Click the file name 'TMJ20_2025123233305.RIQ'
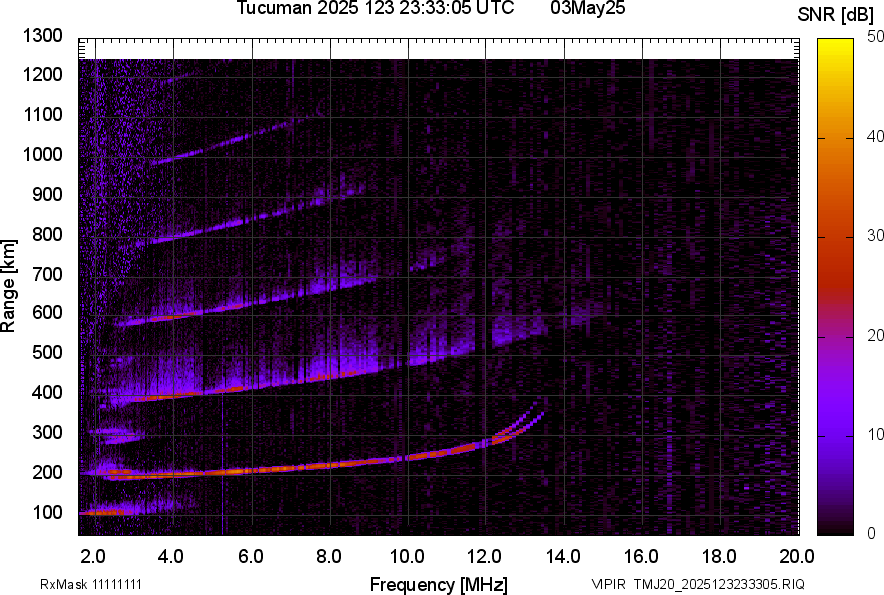 tap(719, 584)
